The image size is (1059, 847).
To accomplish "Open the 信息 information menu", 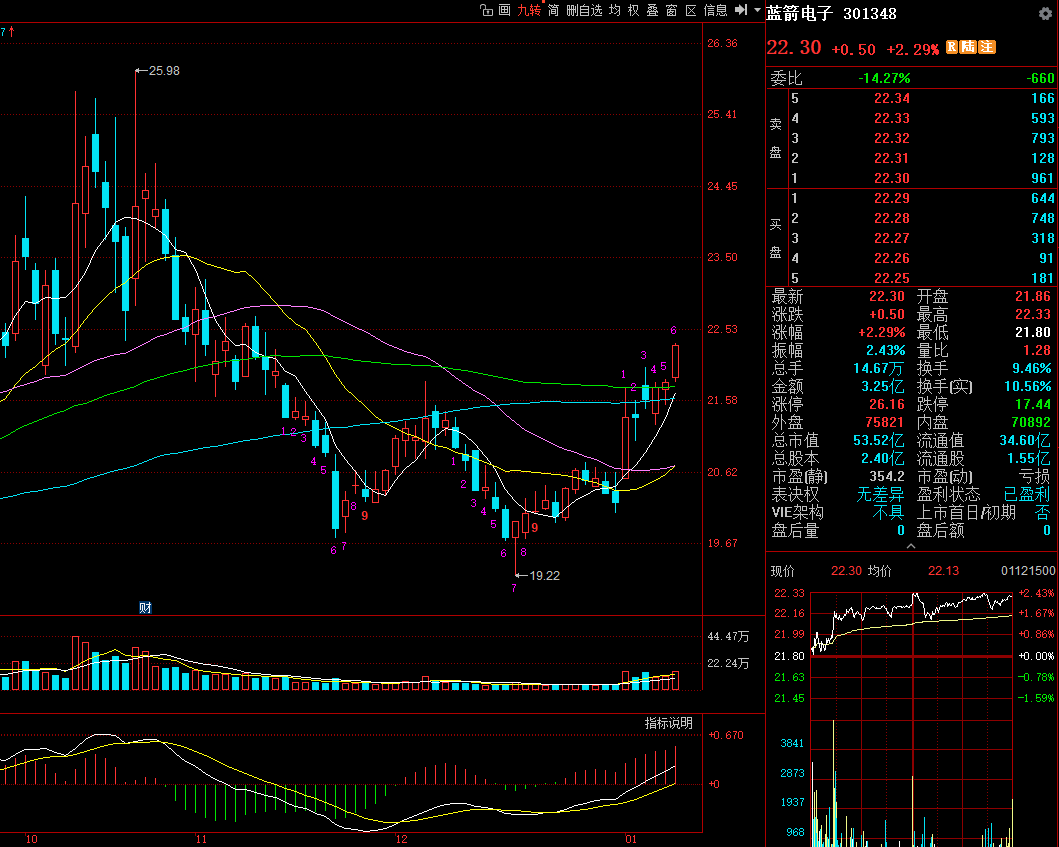I will point(716,10).
